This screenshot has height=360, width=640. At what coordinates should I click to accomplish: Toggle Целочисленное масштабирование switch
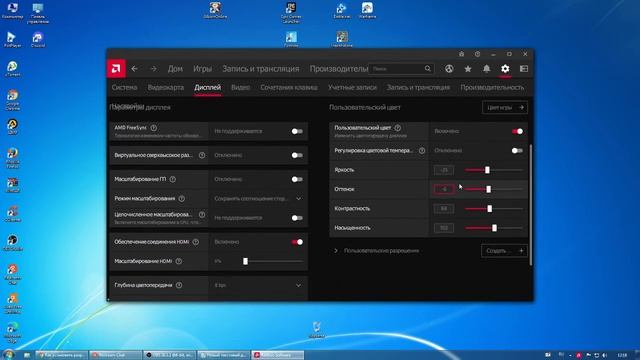pyautogui.click(x=297, y=218)
